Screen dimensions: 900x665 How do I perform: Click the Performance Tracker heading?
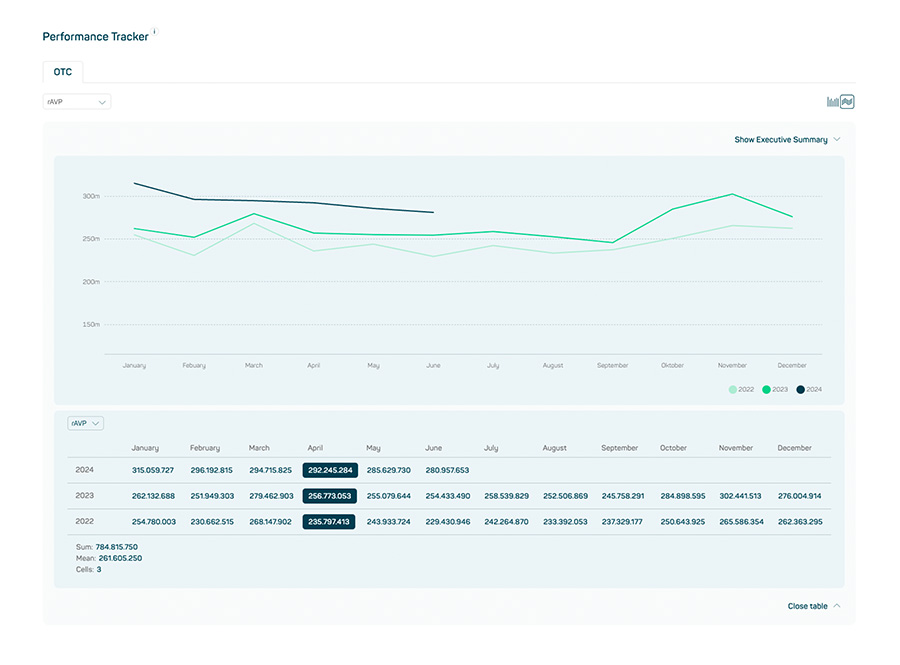[95, 37]
